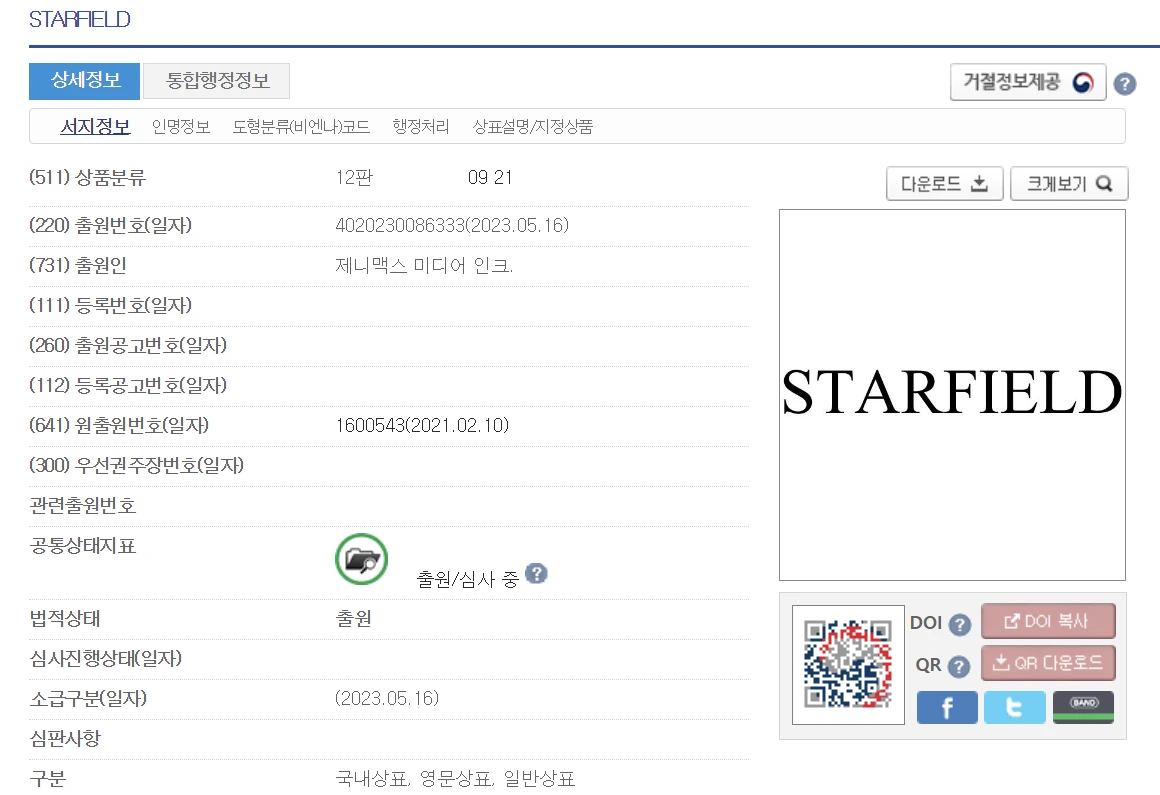Click the 출원/심사 중 status text

pos(468,579)
